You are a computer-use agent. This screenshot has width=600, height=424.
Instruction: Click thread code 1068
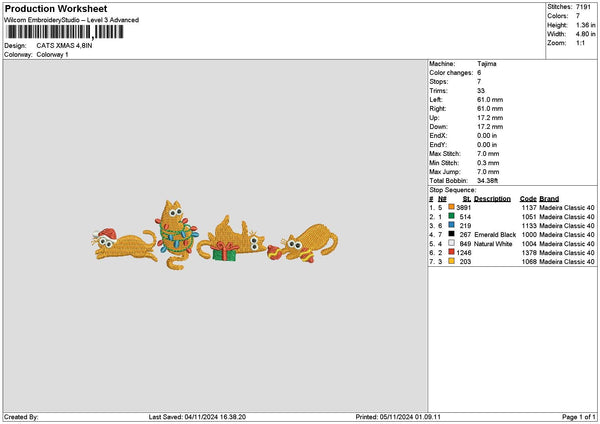tap(529, 262)
